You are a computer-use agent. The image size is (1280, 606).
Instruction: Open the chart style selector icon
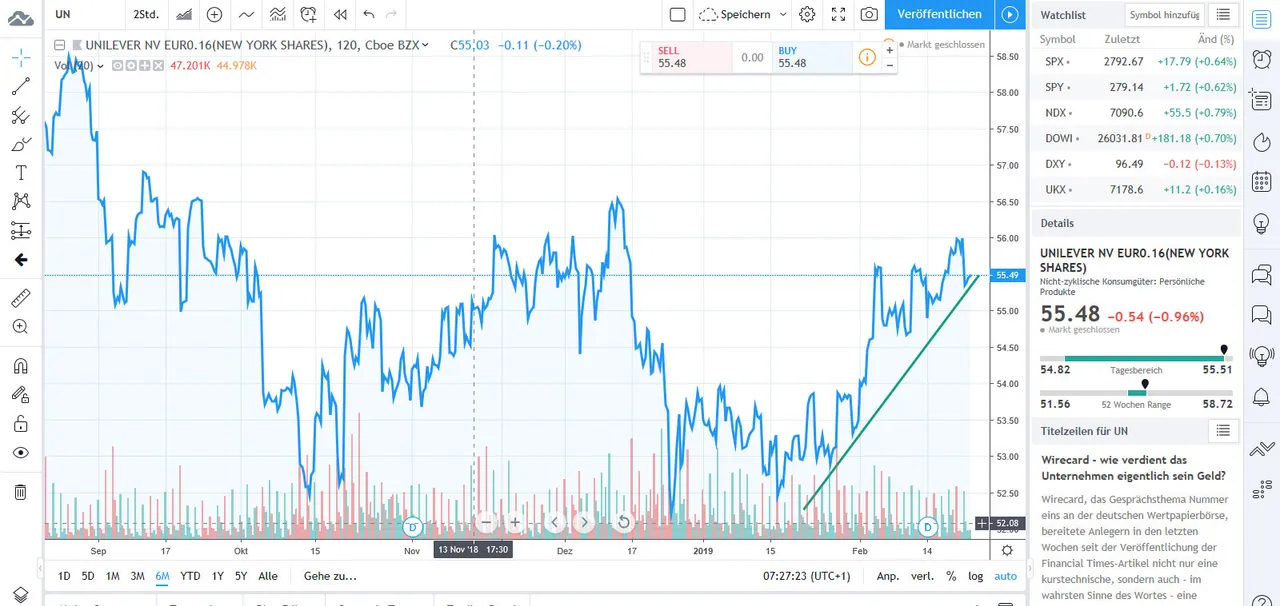click(x=184, y=14)
